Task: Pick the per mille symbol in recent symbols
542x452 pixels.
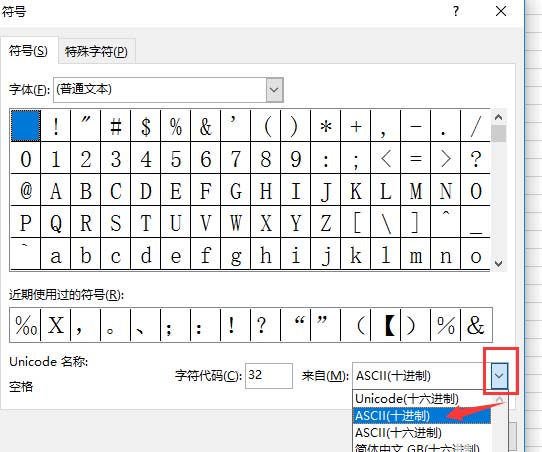Action: coord(26,325)
